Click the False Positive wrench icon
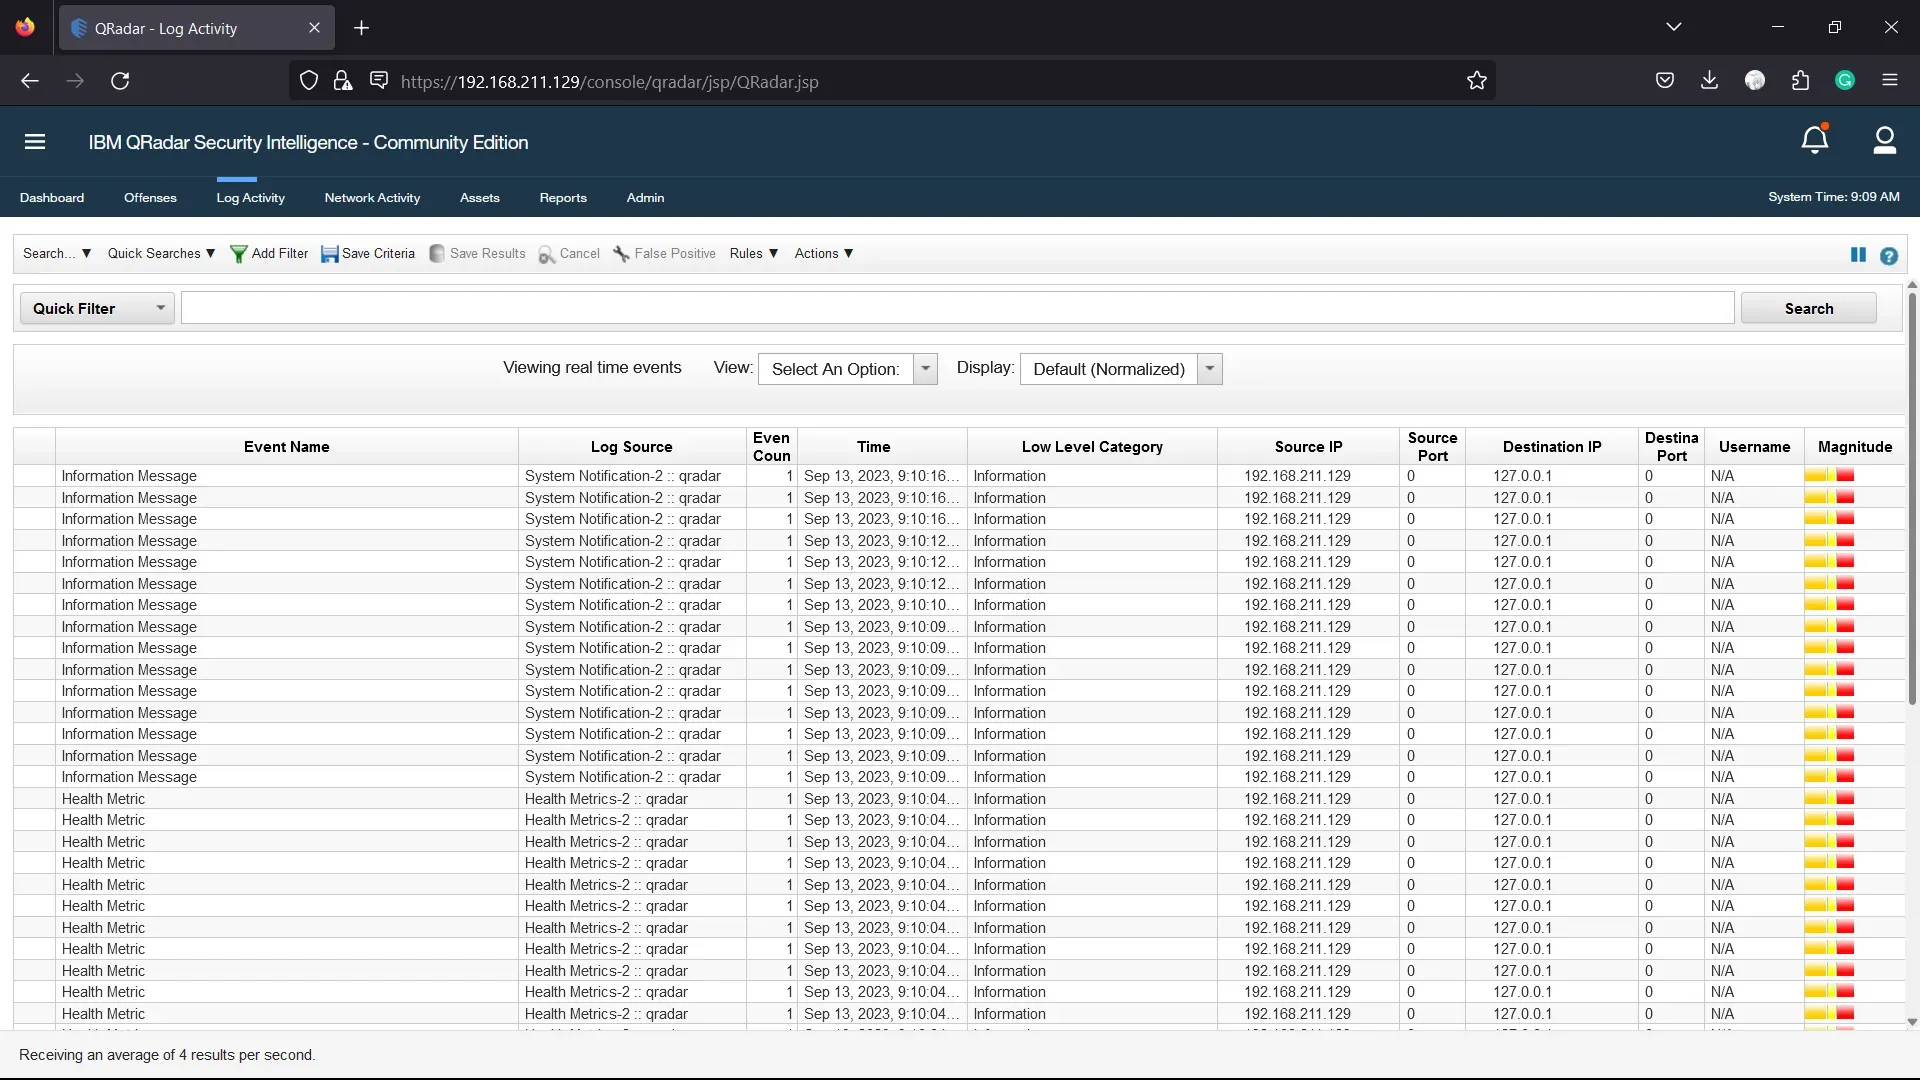Screen dimensions: 1920x1080 click(x=621, y=254)
